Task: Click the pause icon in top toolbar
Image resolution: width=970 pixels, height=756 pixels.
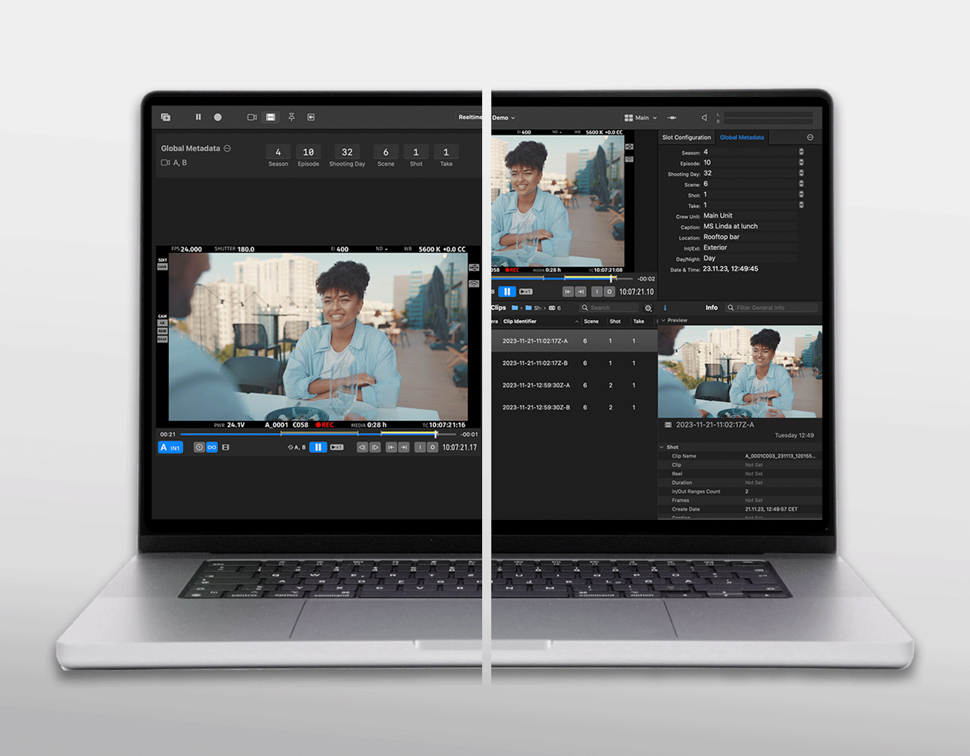Action: (198, 117)
